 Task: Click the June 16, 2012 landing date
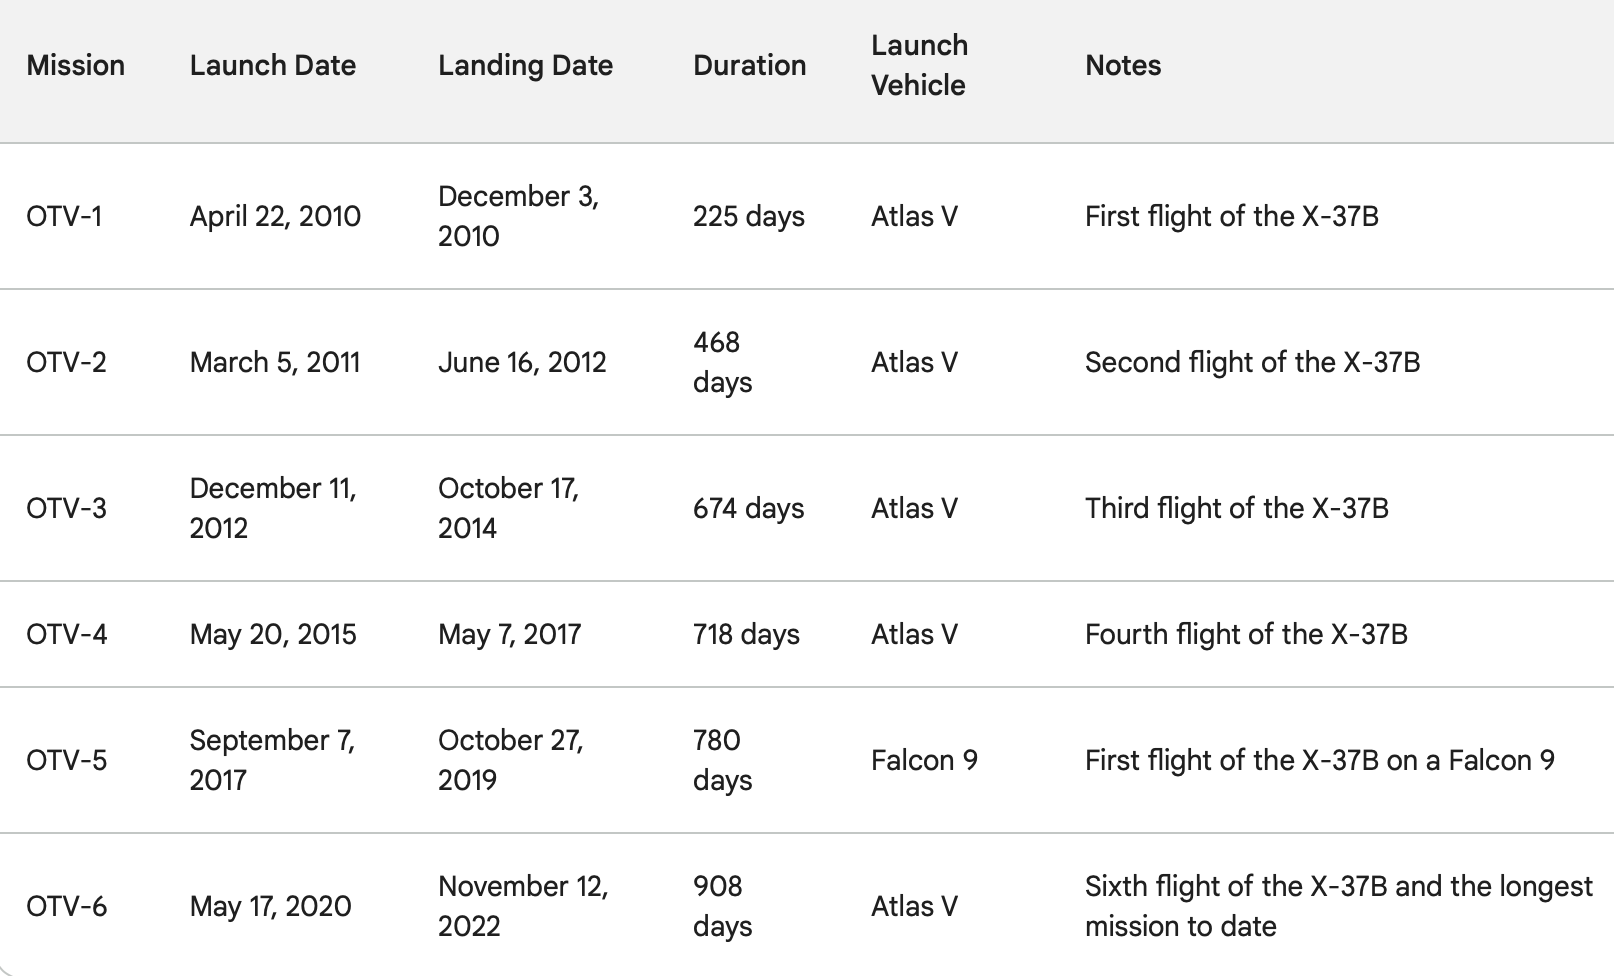pos(522,363)
